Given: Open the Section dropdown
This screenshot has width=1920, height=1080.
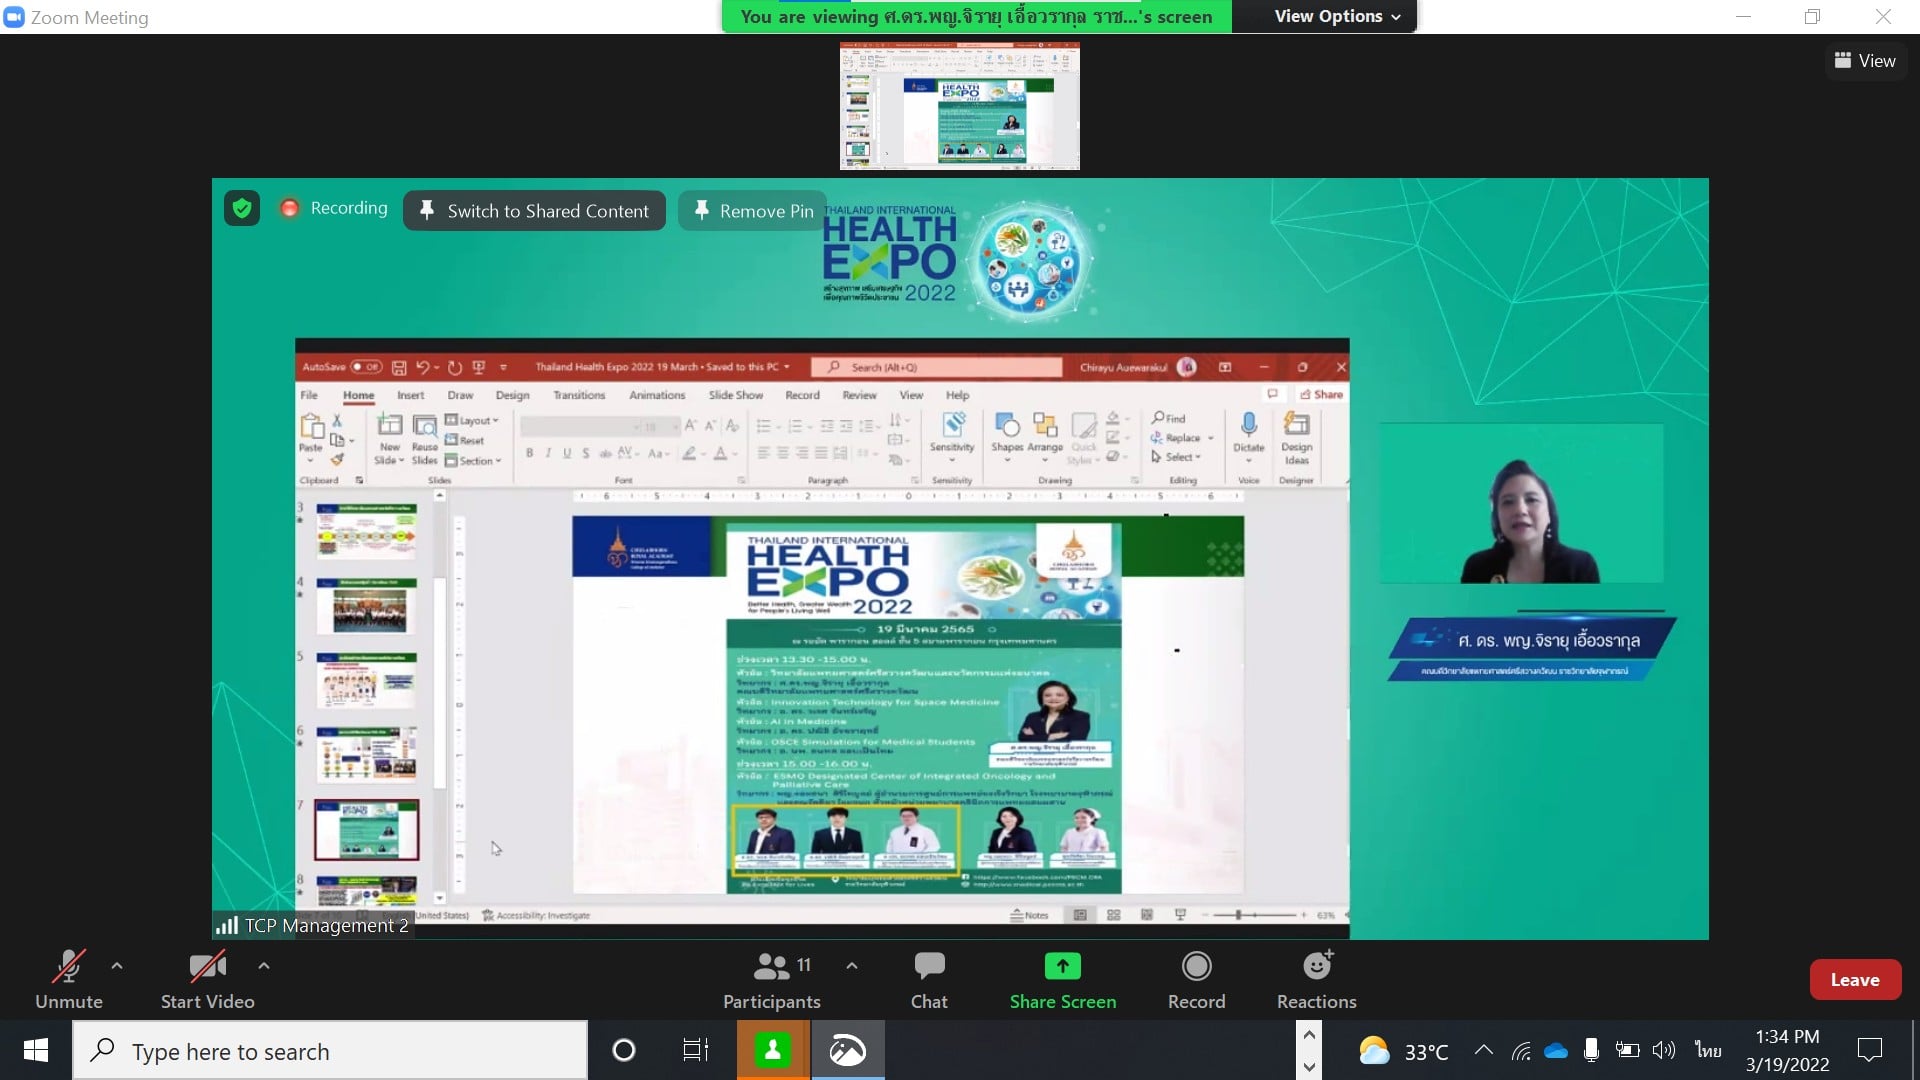Looking at the screenshot, I should (x=472, y=461).
